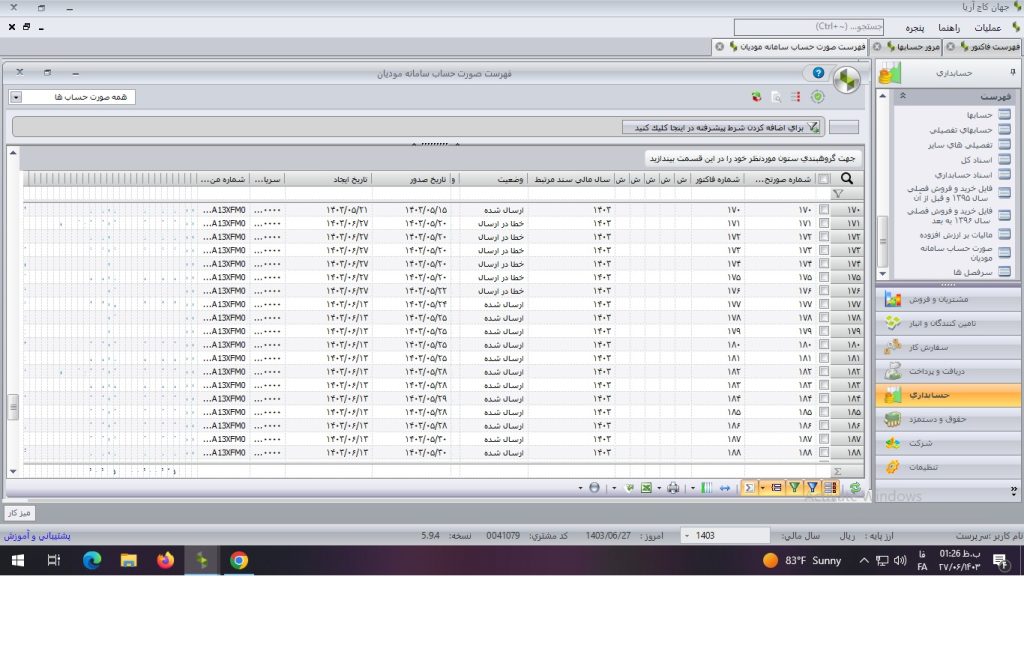Click the پشتیبانی و آموزش link
This screenshot has height=657, width=1024.
click(36, 536)
